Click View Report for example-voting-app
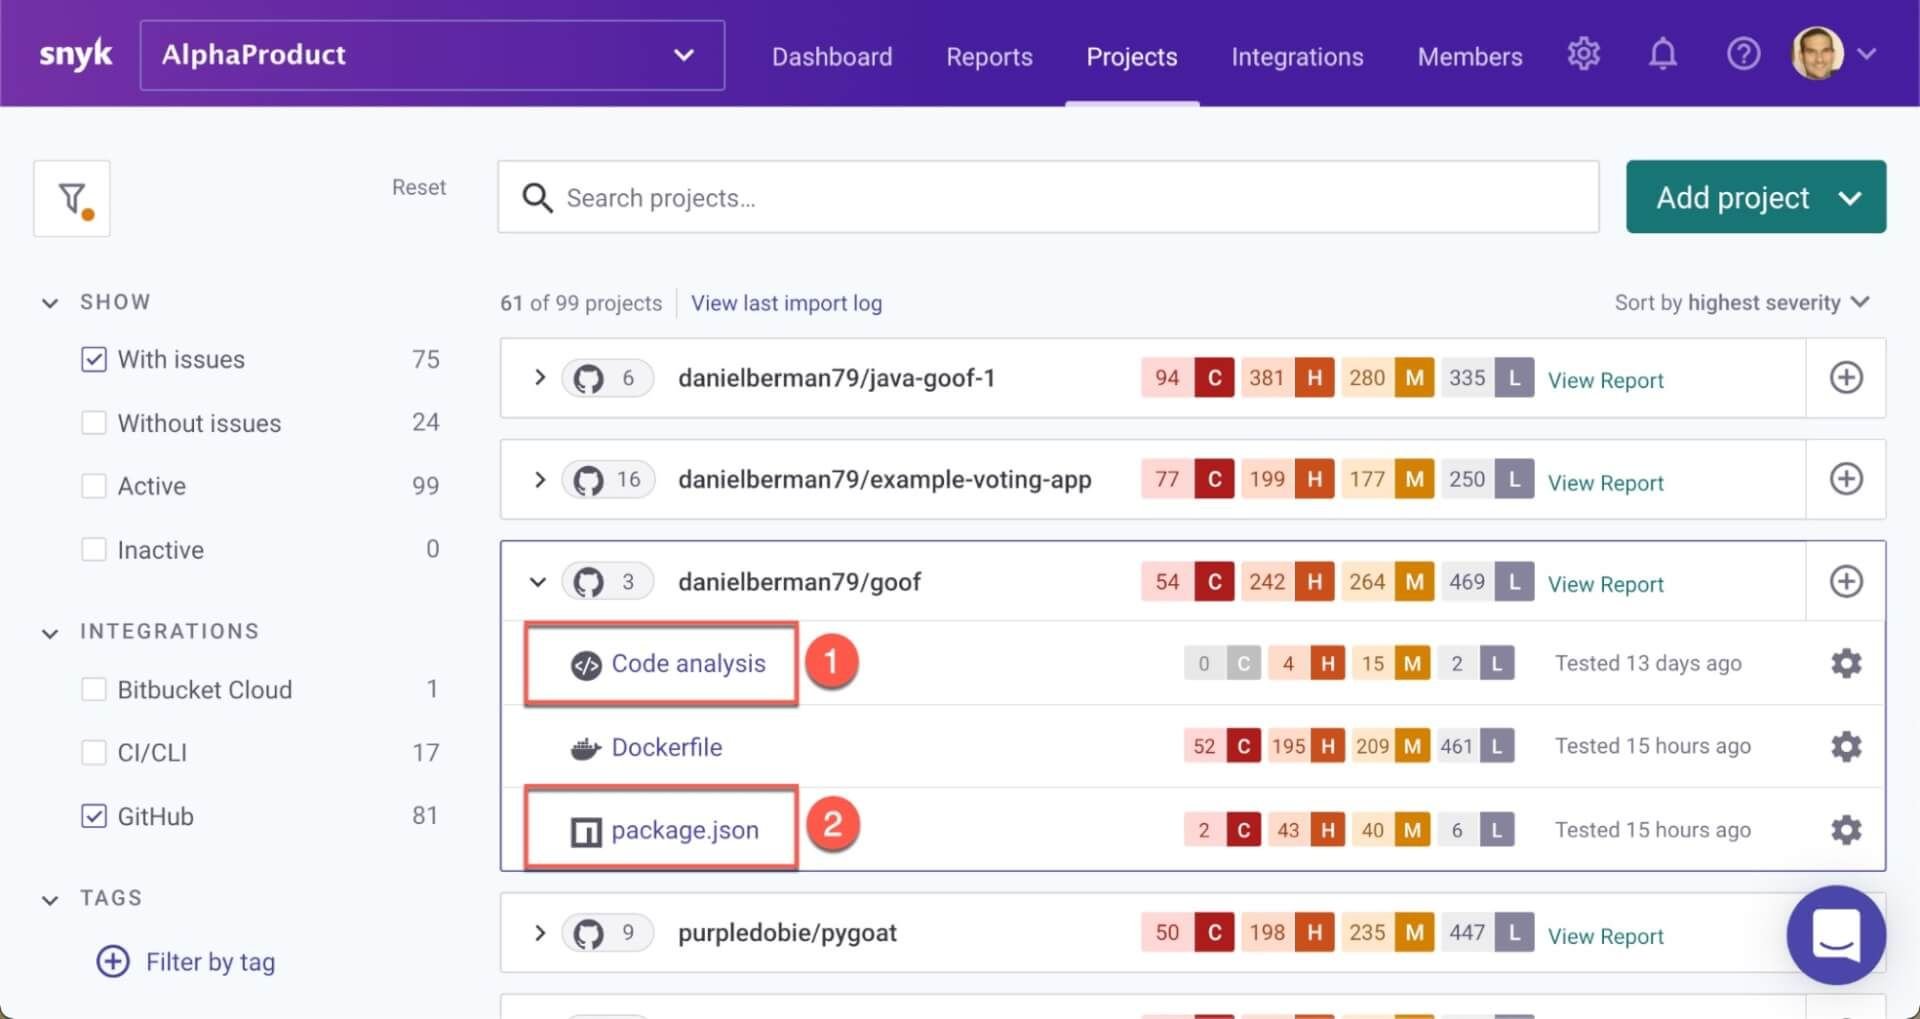This screenshot has height=1019, width=1920. (x=1605, y=482)
